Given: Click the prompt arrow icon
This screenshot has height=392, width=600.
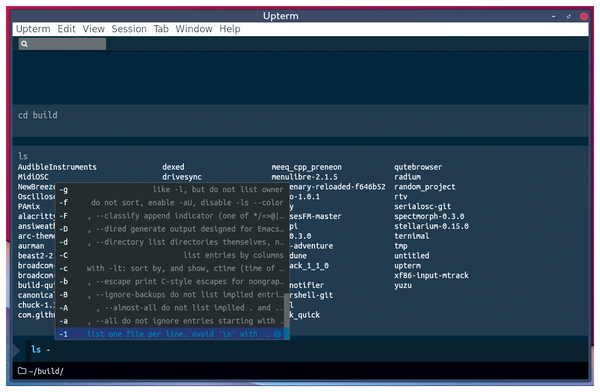Looking at the screenshot, I should click(x=16, y=350).
